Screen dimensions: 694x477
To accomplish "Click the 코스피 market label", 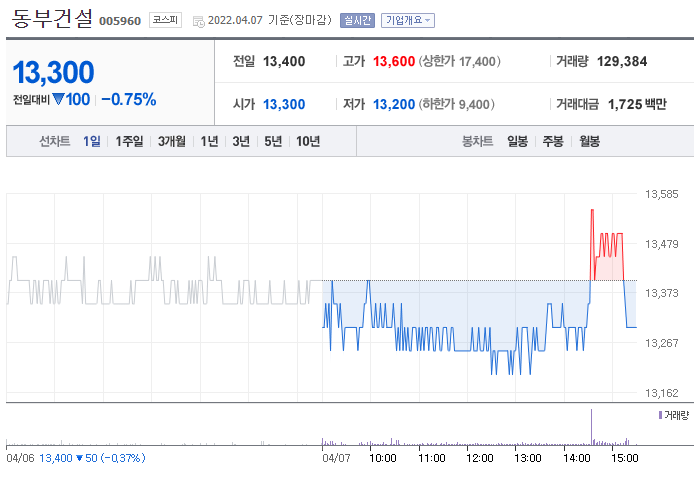I will [165, 20].
